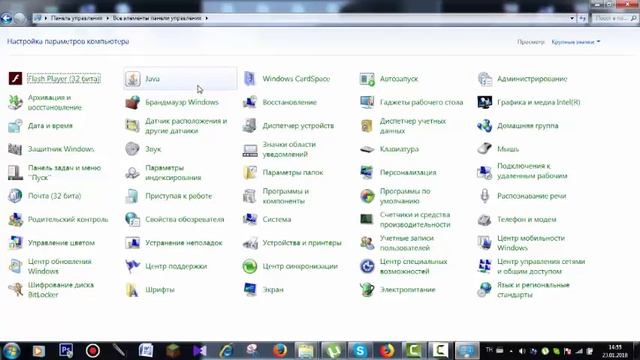Open Учетные записи пользователей link
Image resolution: width=640 pixels, height=360 pixels.
pos(407,243)
